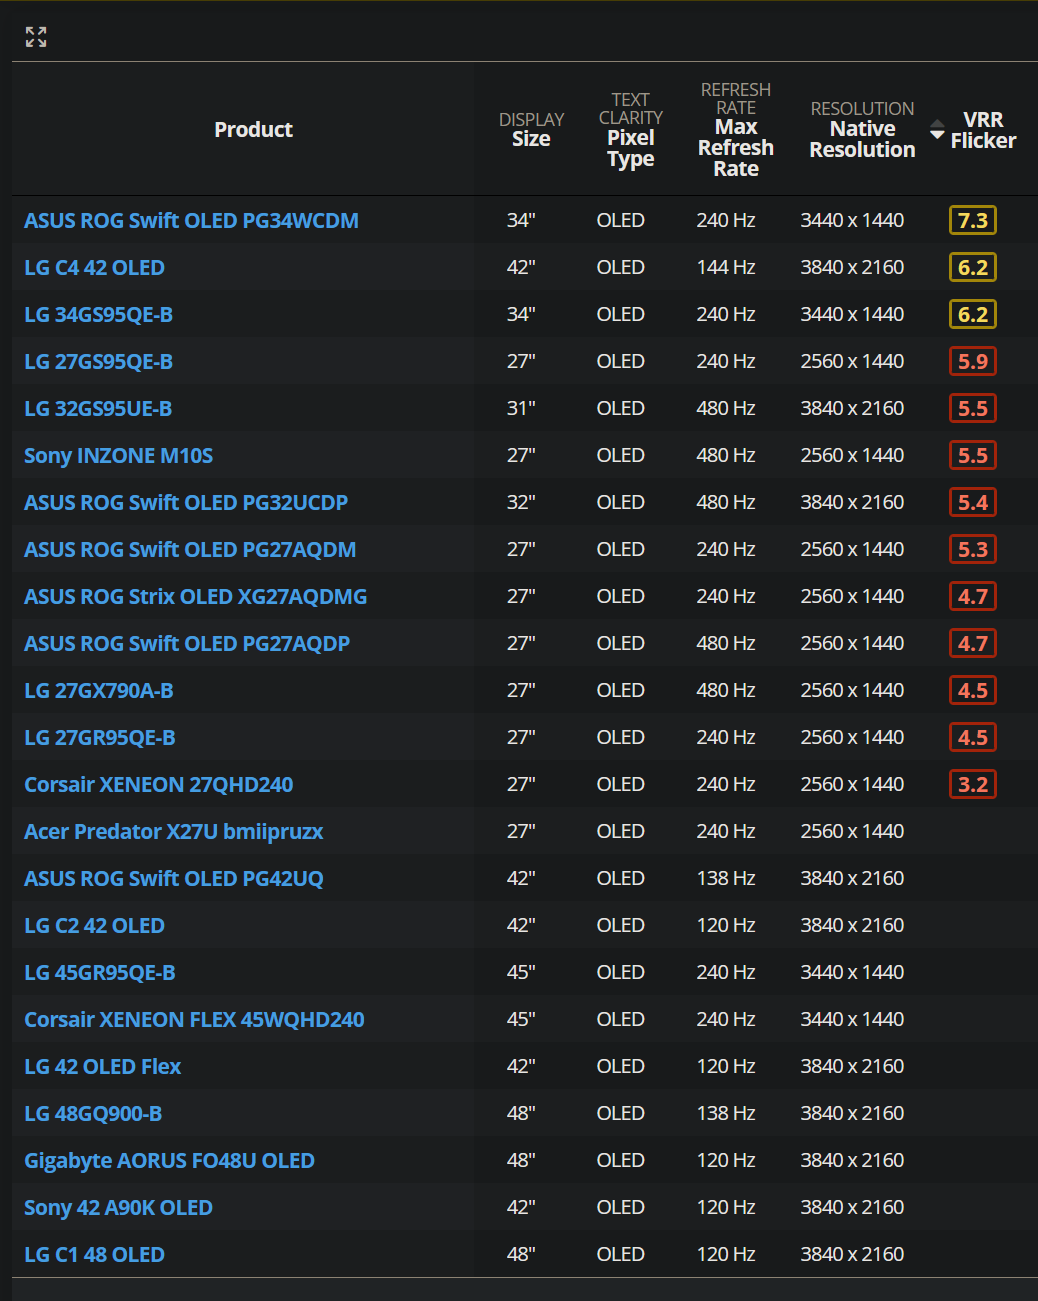This screenshot has height=1301, width=1038.
Task: Sort by Max Refresh Rate header
Action: pyautogui.click(x=736, y=130)
